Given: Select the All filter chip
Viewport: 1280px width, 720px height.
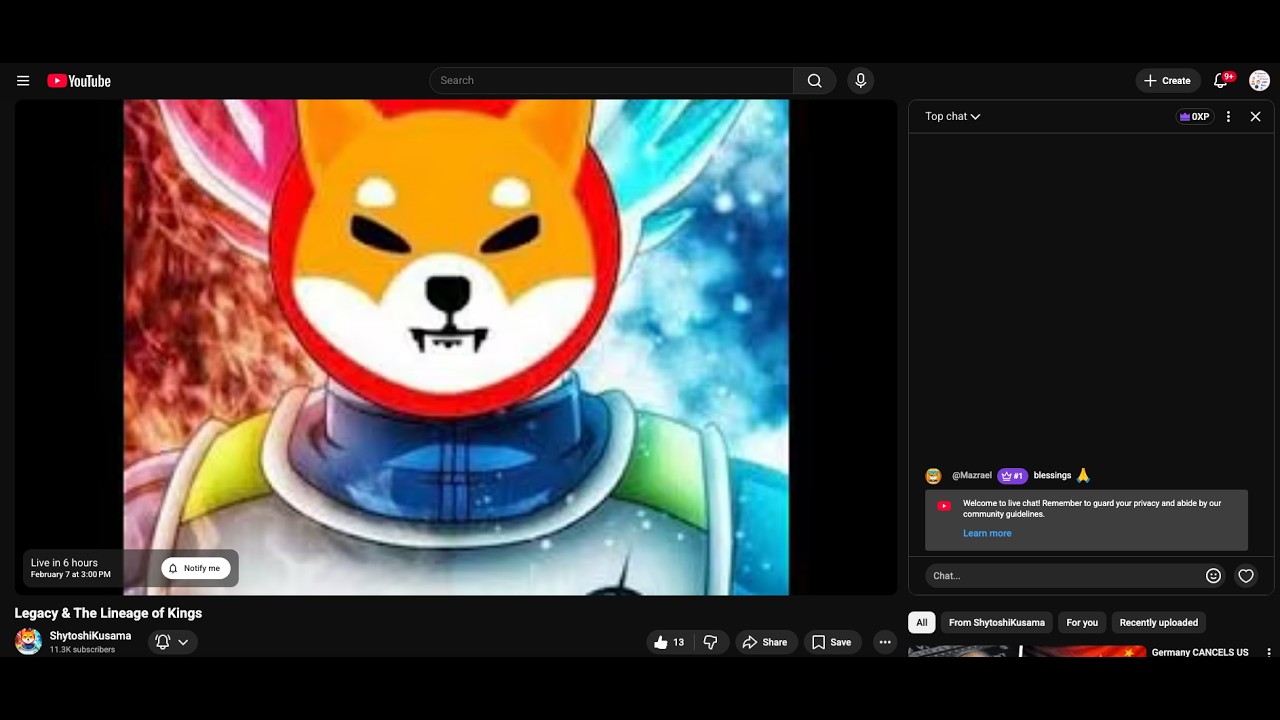Looking at the screenshot, I should click(x=922, y=623).
